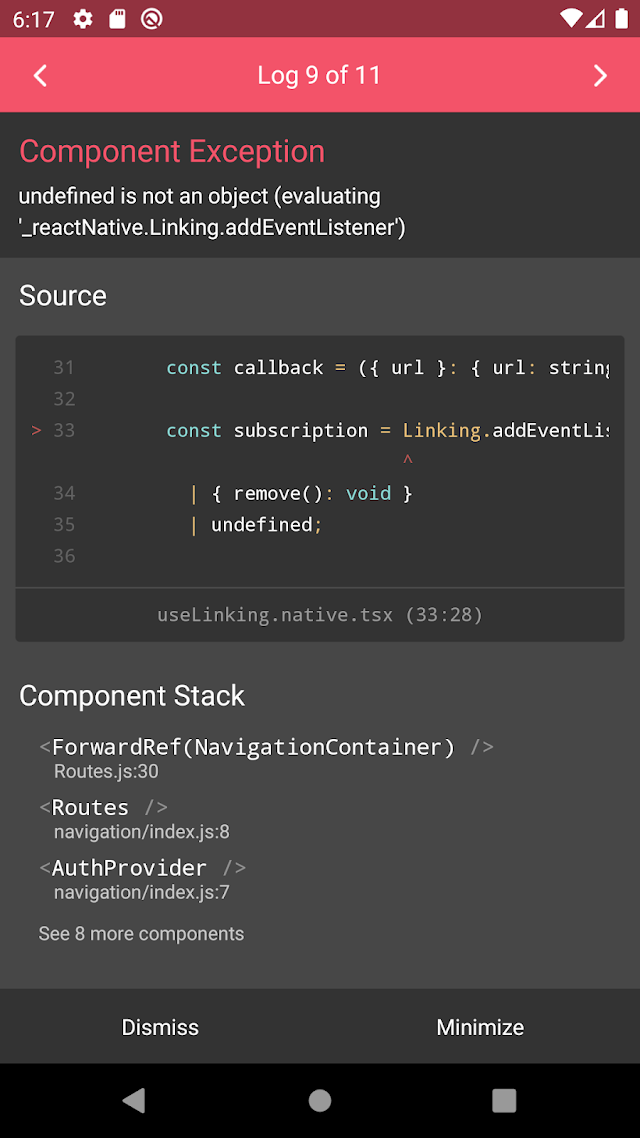Minimize the LogBox error screen
This screenshot has height=1138, width=640.
[480, 1027]
